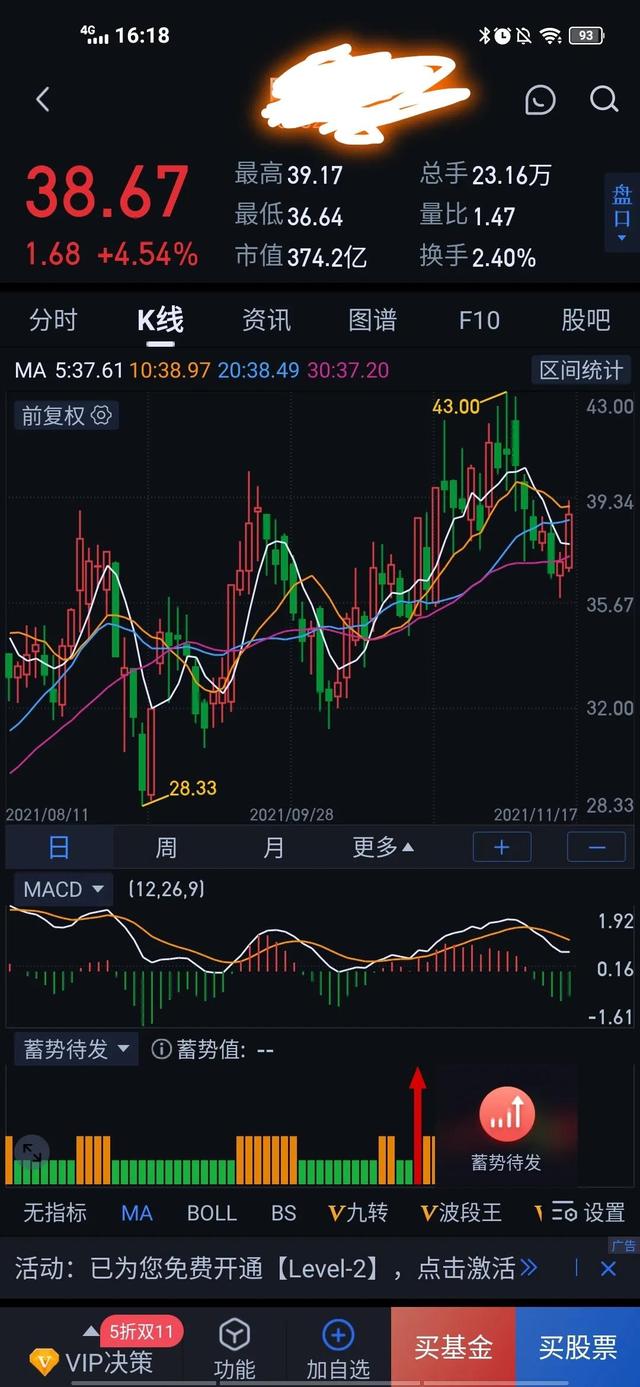The height and width of the screenshot is (1387, 640).
Task: Click the 买基金 button
Action: click(453, 1347)
